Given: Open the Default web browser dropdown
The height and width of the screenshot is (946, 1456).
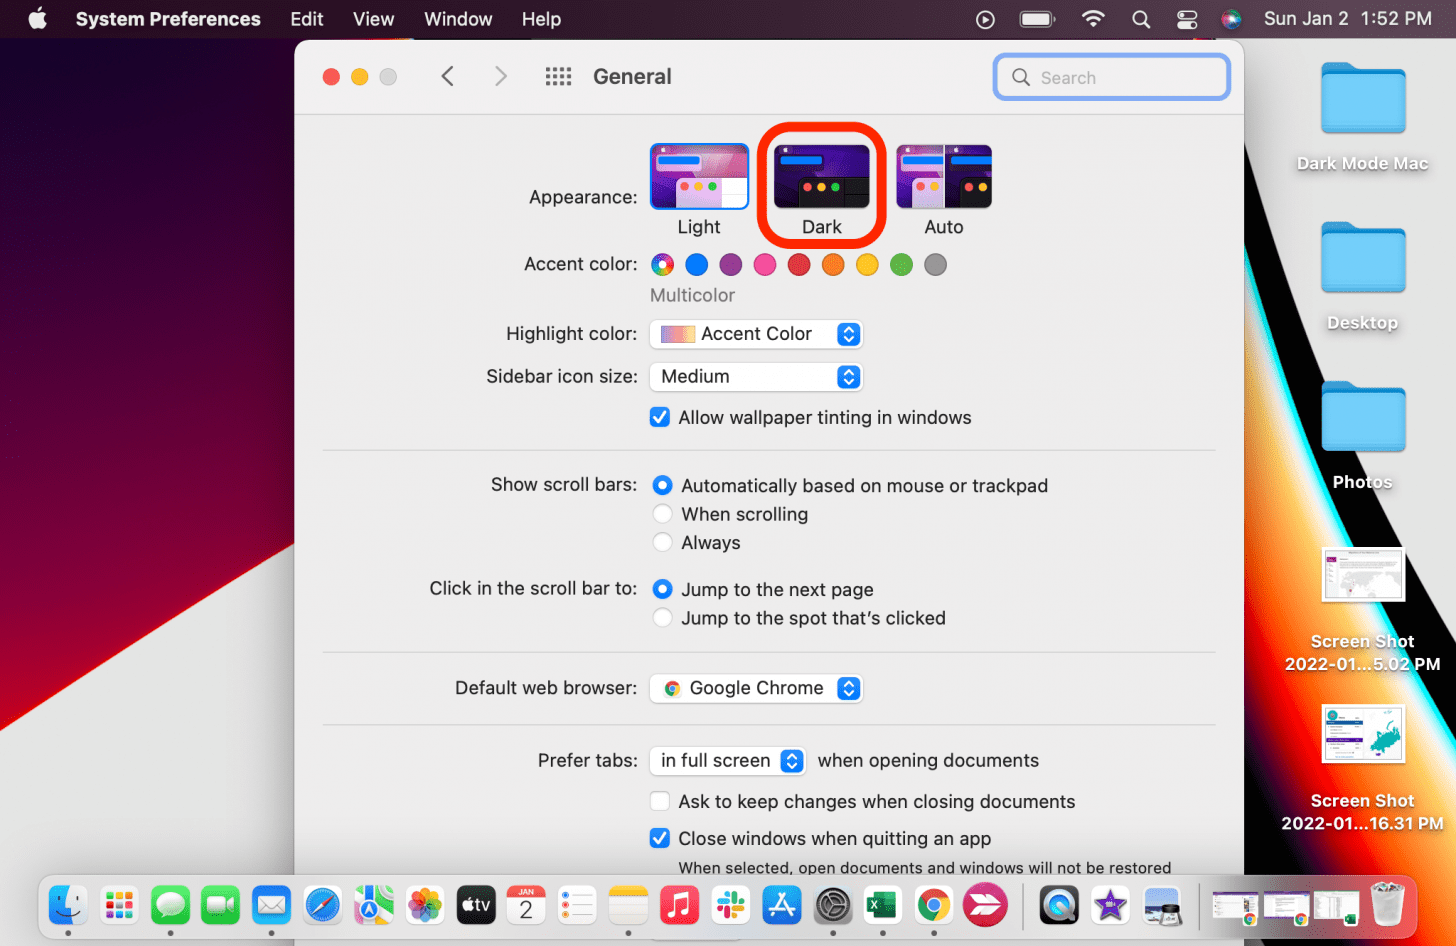Looking at the screenshot, I should [x=755, y=688].
